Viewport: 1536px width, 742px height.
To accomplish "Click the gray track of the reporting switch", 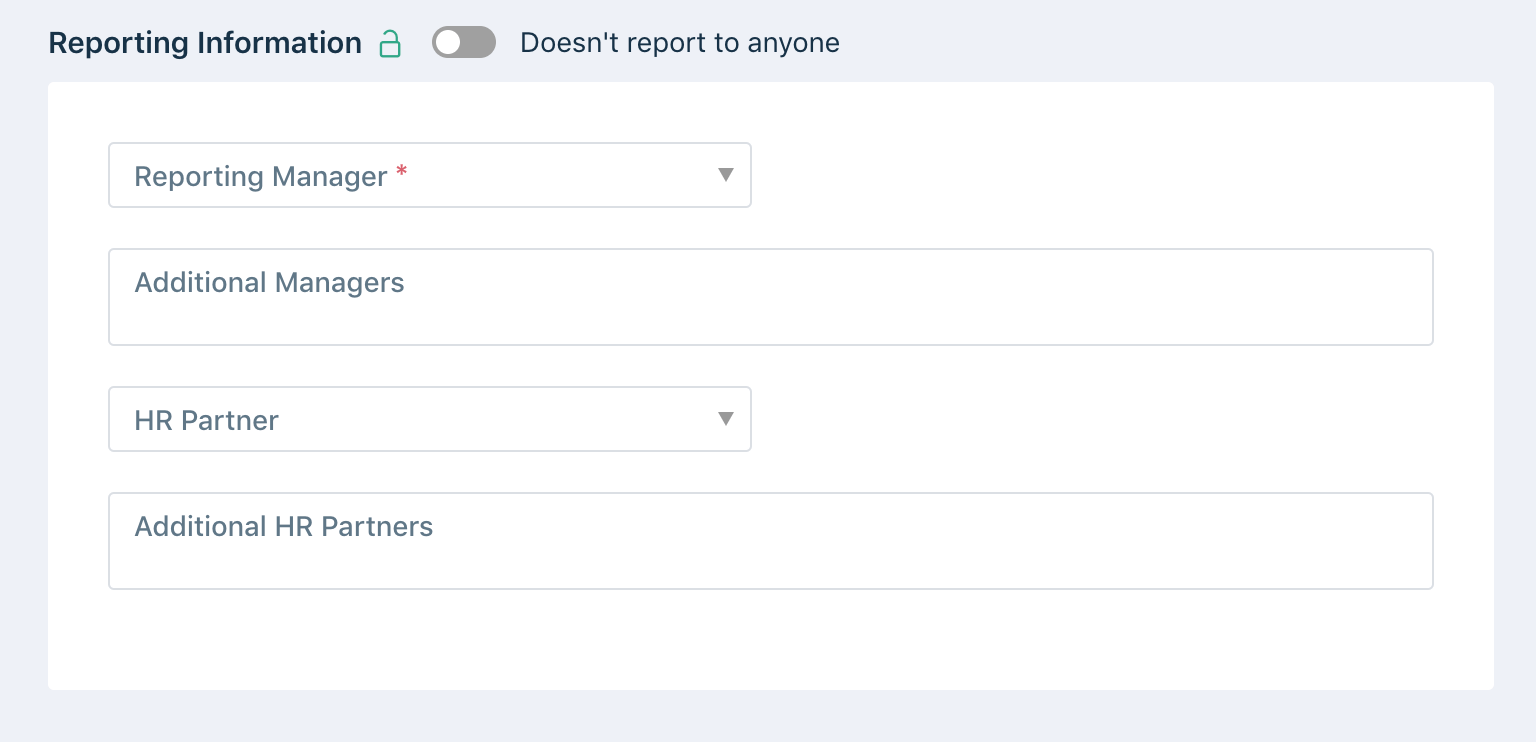I will (479, 42).
